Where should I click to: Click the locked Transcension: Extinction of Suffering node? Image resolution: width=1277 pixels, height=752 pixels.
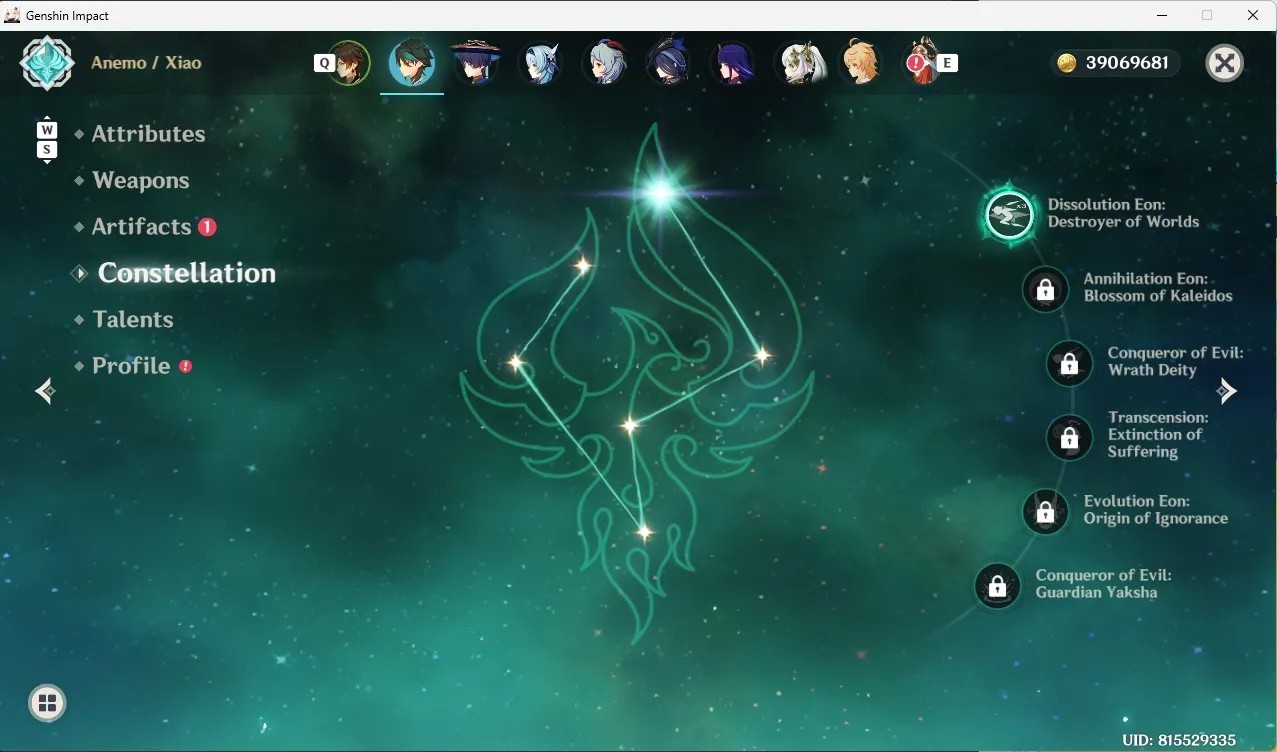click(x=1069, y=437)
